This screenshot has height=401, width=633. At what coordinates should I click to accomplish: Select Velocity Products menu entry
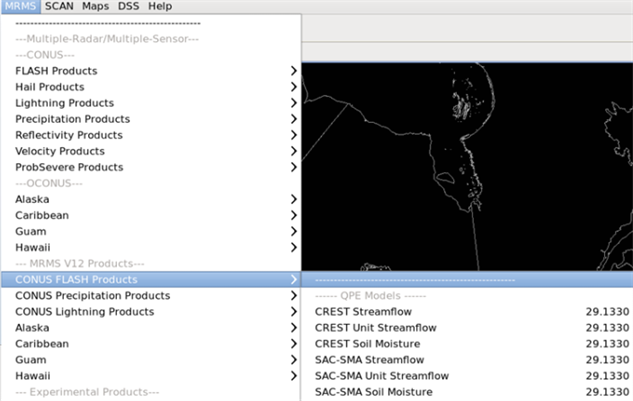(x=151, y=151)
